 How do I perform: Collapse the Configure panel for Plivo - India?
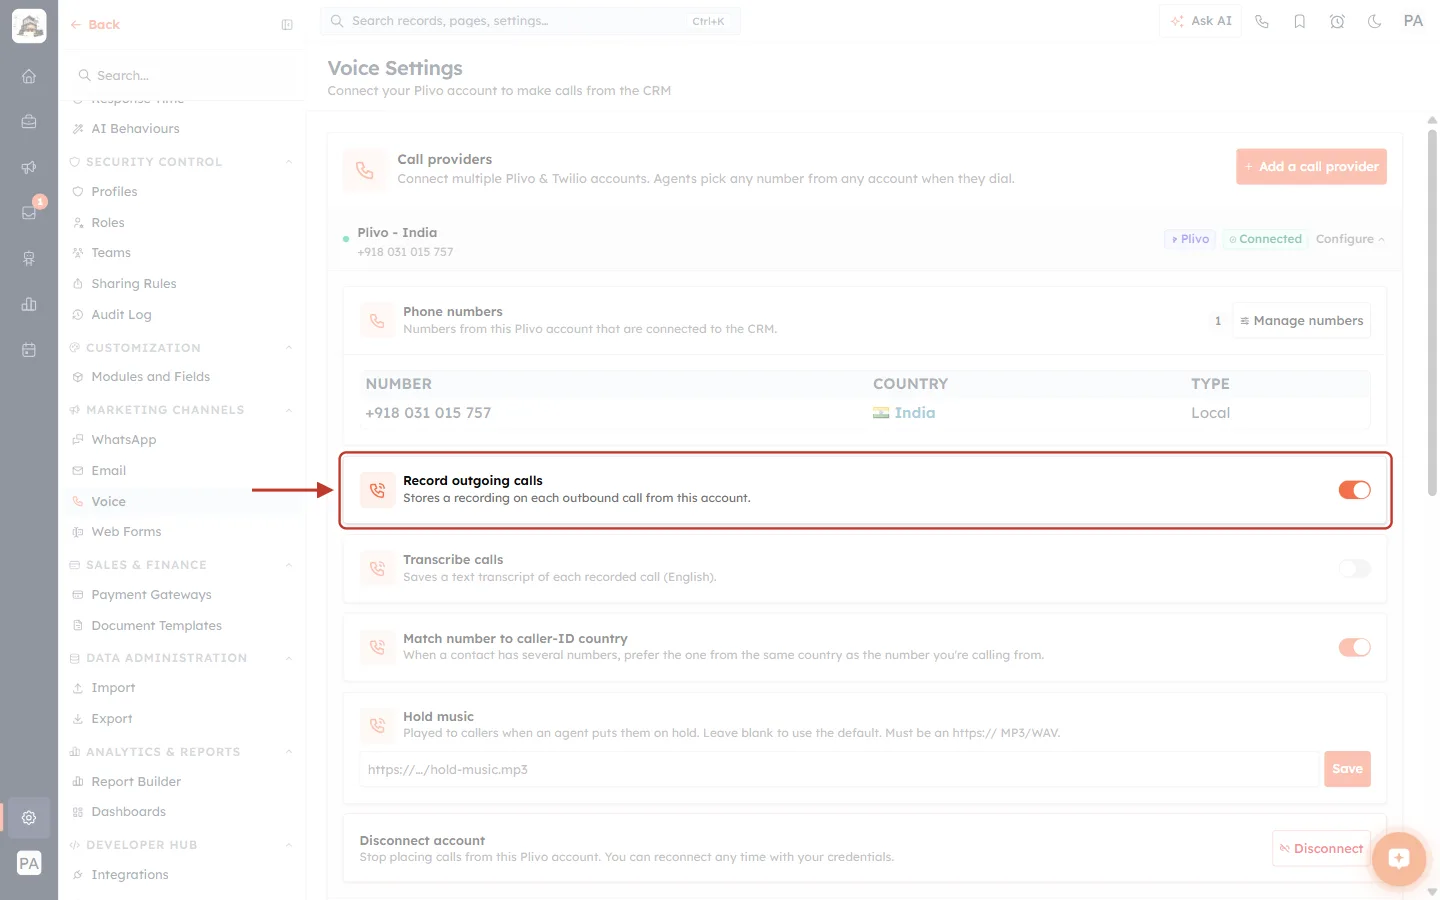[x=1350, y=239]
